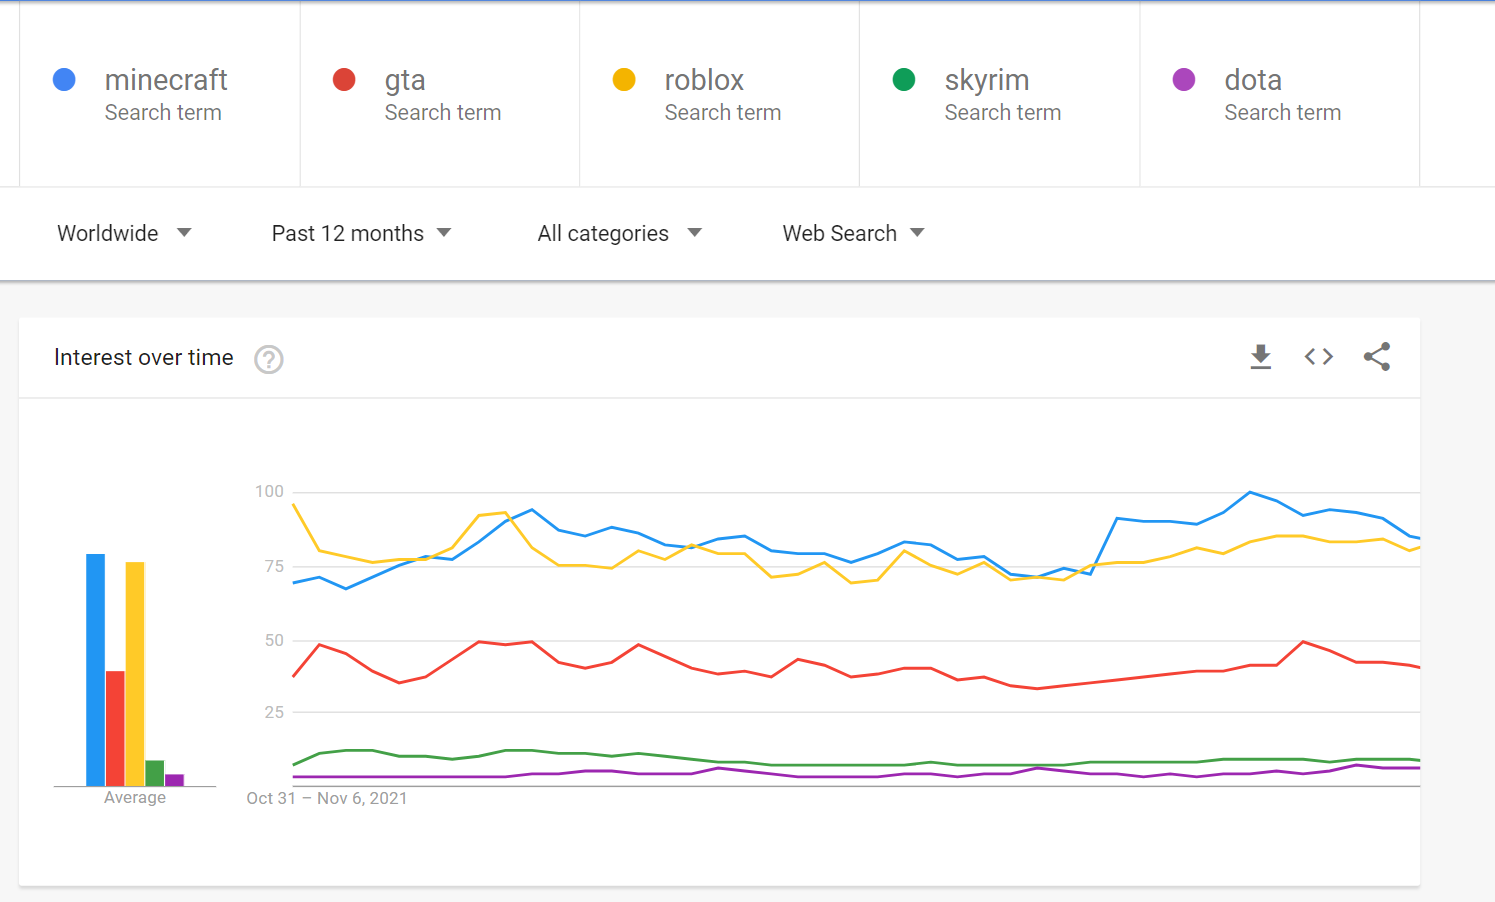Viewport: 1495px width, 902px height.
Task: Open the help icon next to Interest over time
Action: pyautogui.click(x=268, y=359)
